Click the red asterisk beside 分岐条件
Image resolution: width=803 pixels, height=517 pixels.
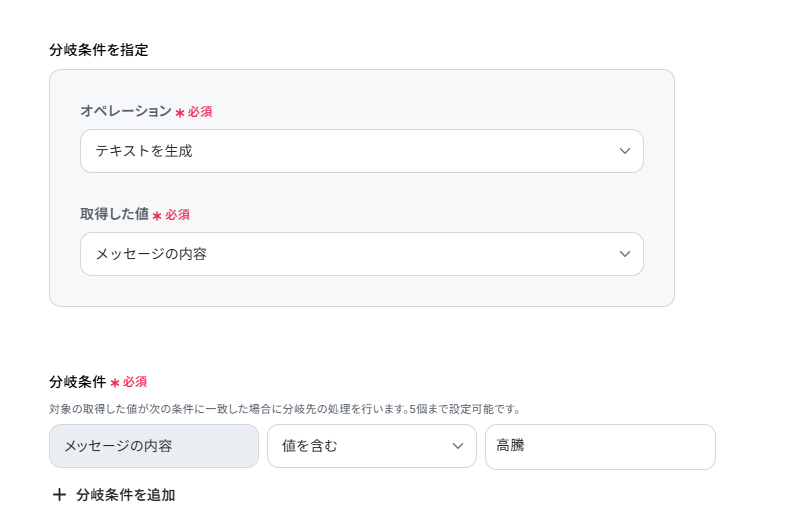115,383
